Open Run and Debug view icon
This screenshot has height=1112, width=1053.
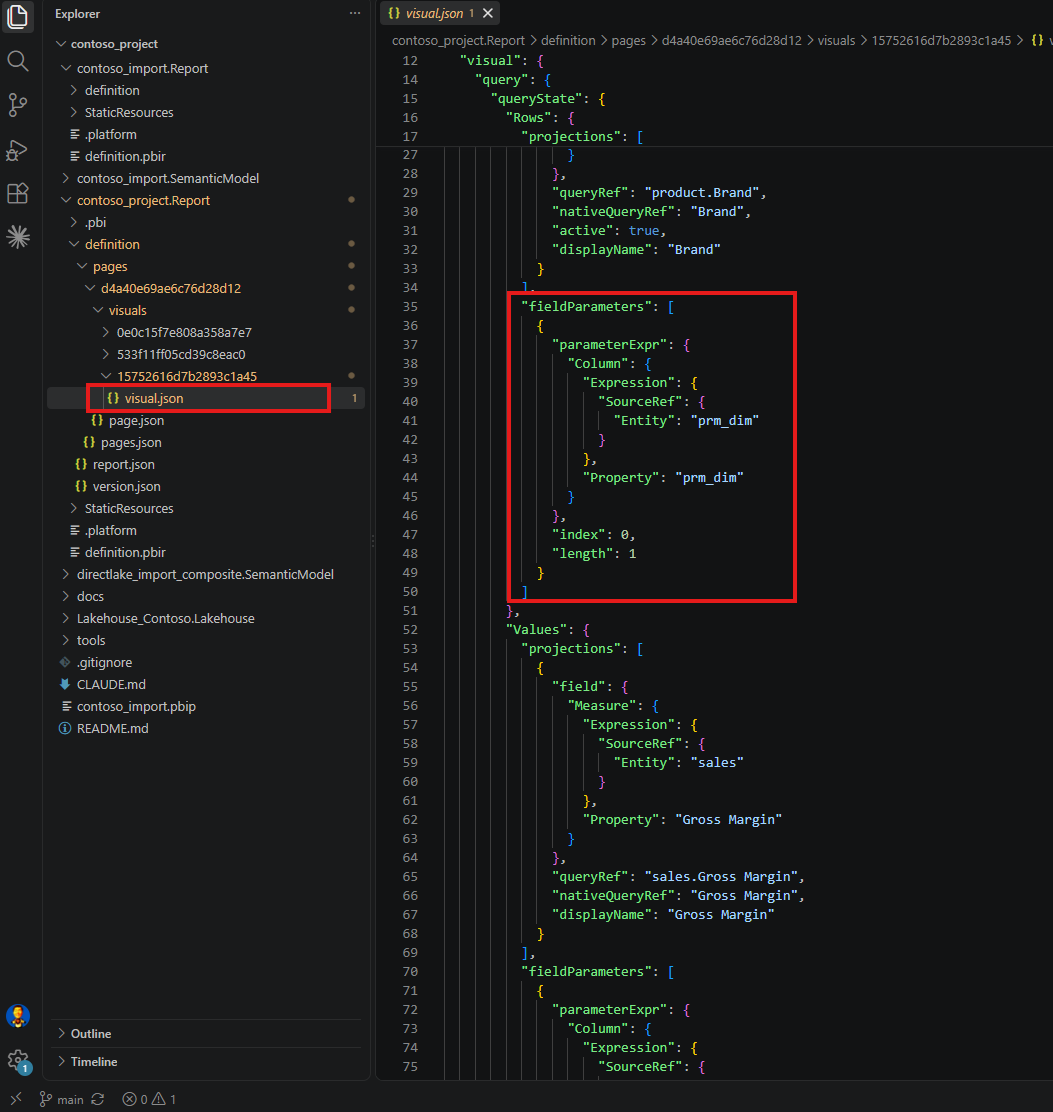[18, 150]
